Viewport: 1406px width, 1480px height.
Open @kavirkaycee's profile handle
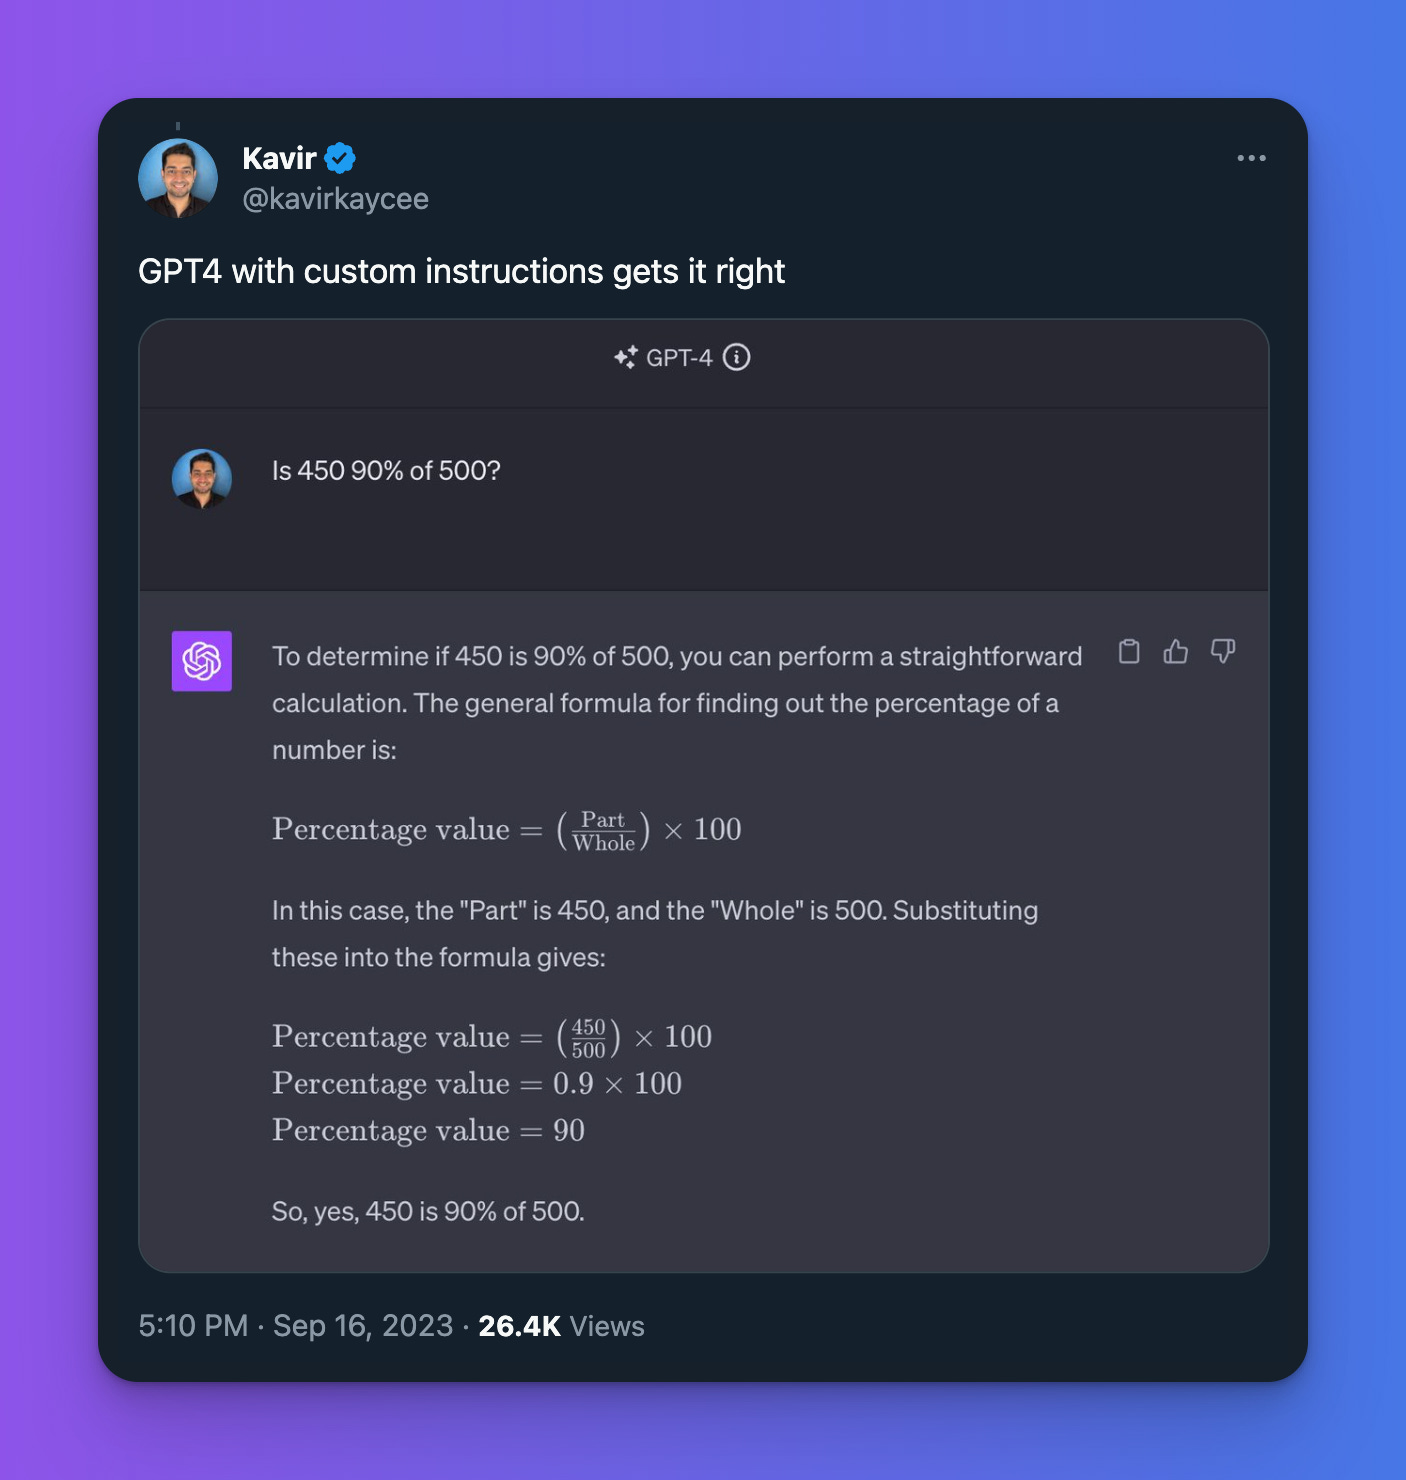pos(335,198)
